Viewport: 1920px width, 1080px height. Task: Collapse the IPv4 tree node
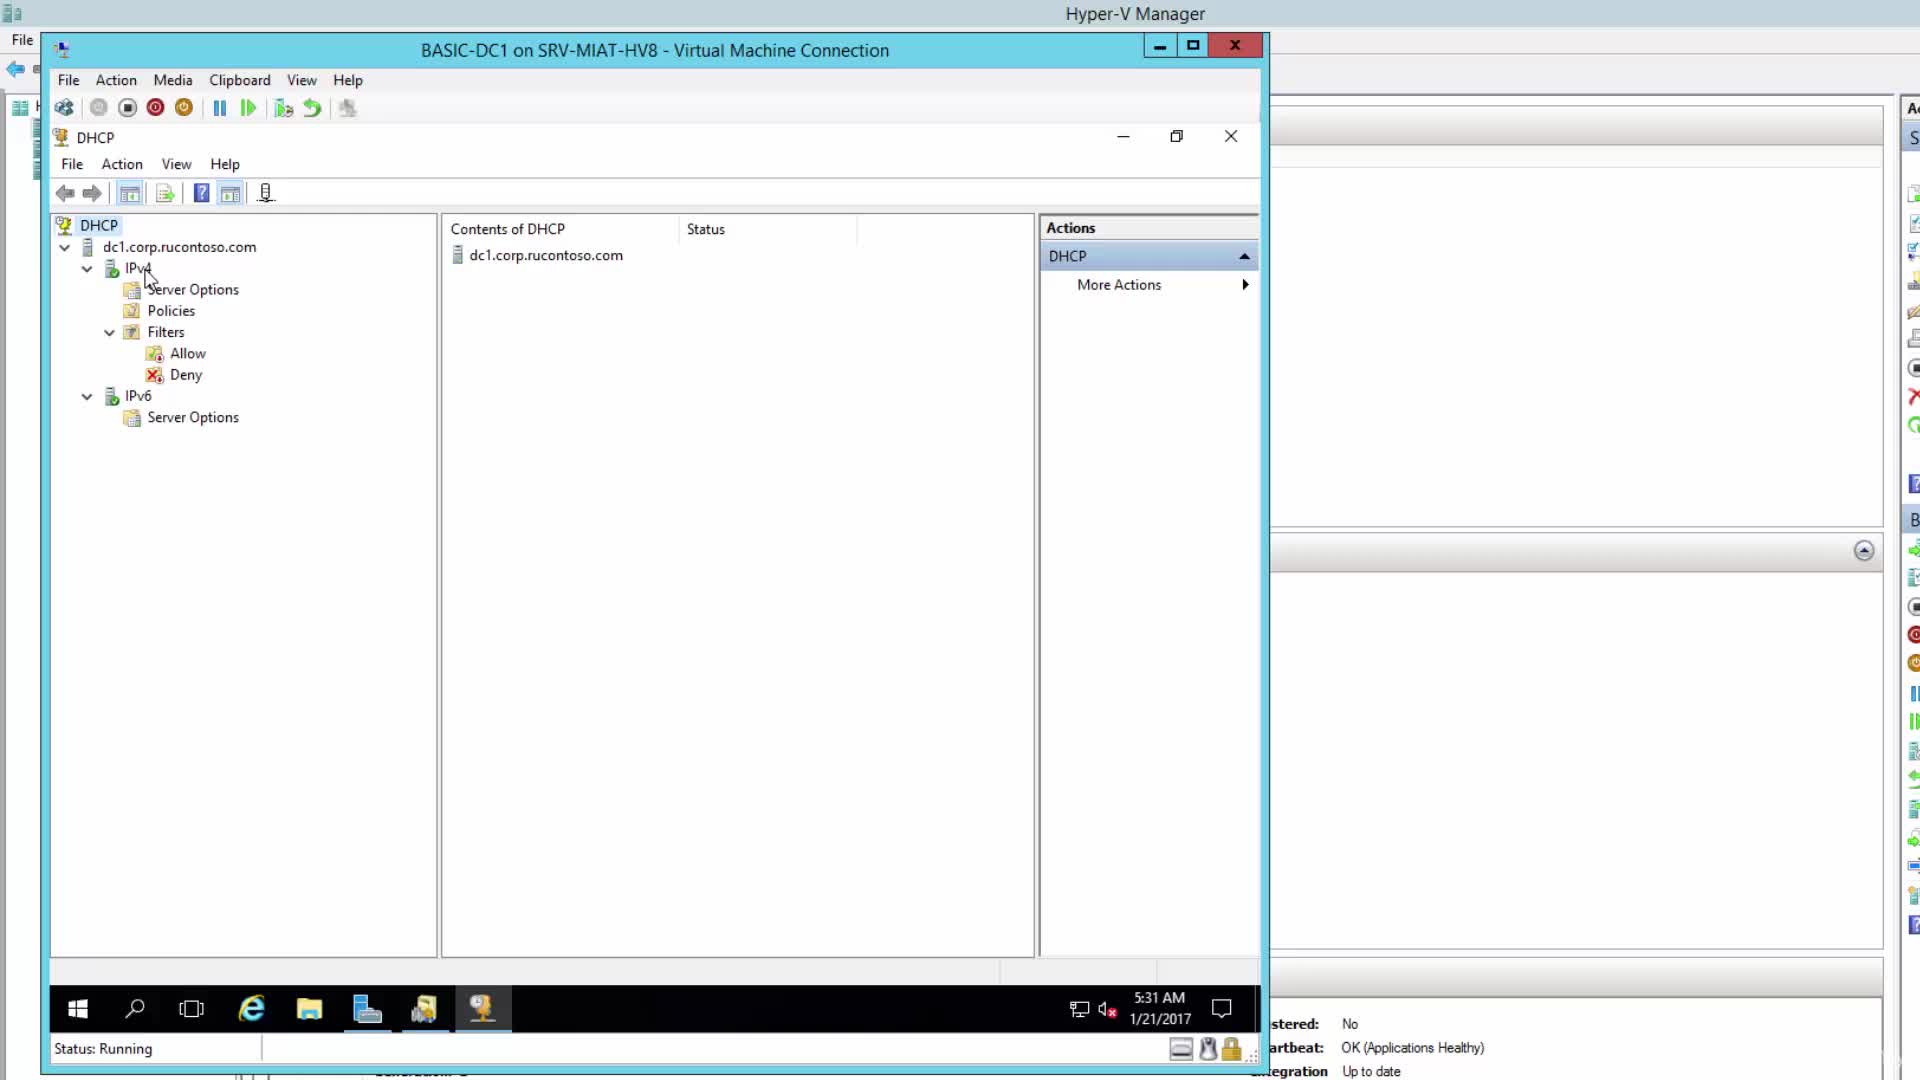[x=87, y=269]
